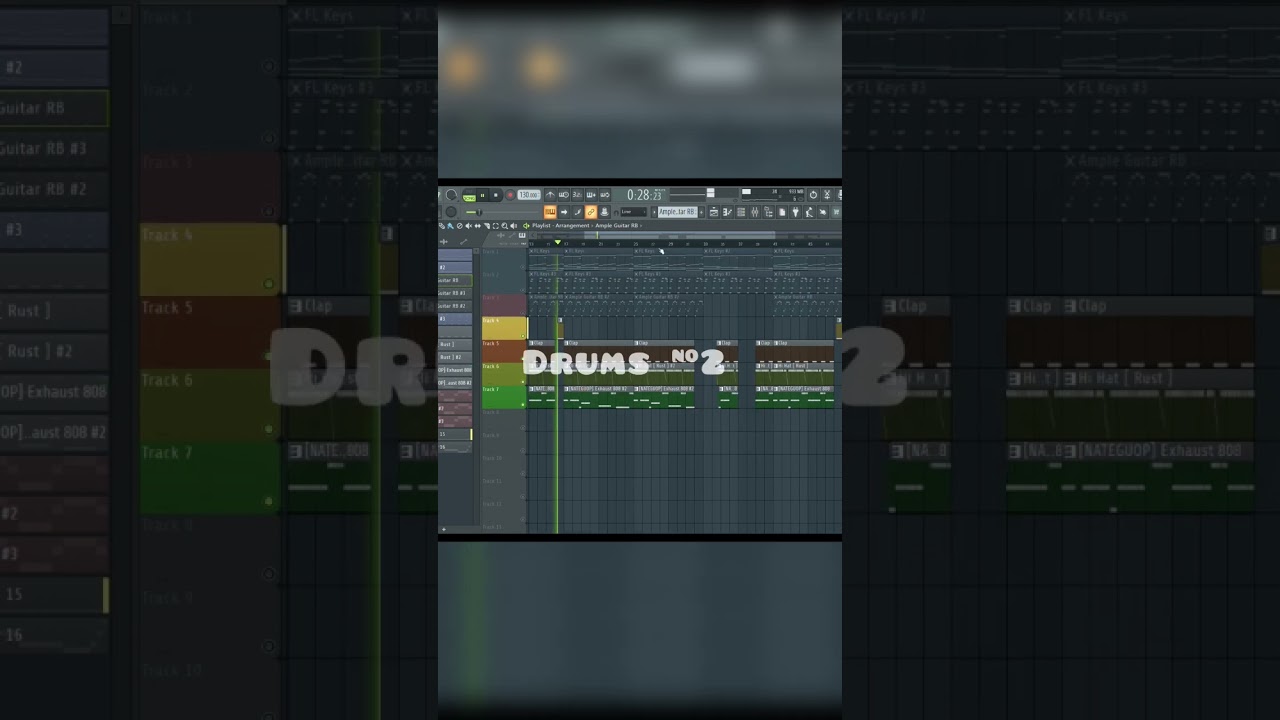Open the Piano roll window icon
Viewport: 1280px width, 720px height.
pyautogui.click(x=727, y=212)
